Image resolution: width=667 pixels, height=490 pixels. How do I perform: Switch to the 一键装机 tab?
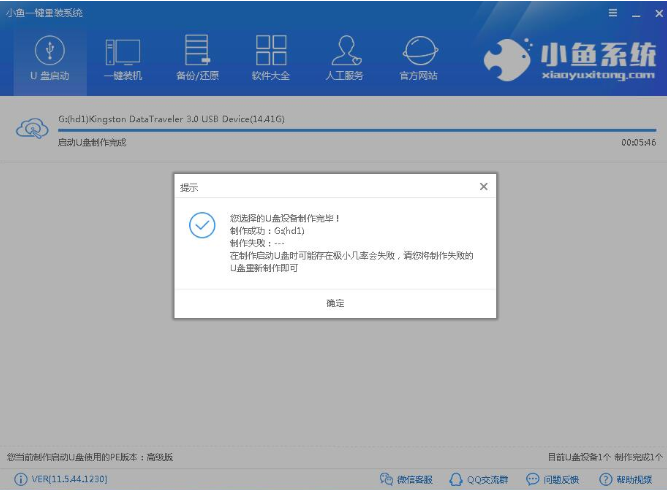(123, 58)
